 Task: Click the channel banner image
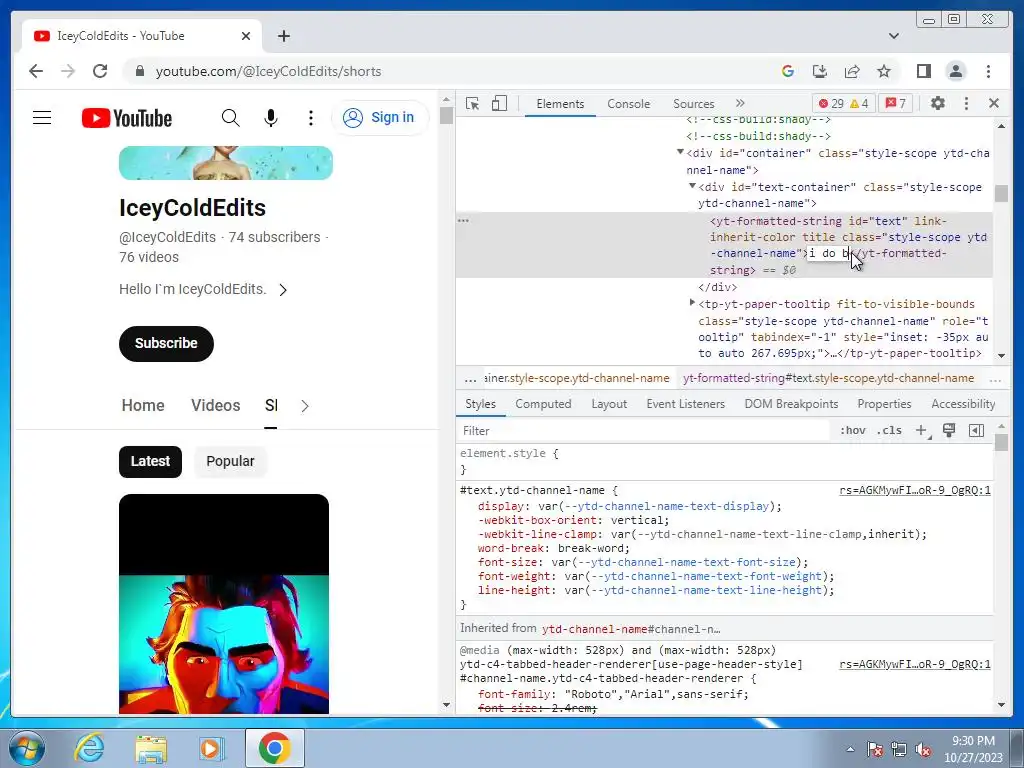coord(225,163)
